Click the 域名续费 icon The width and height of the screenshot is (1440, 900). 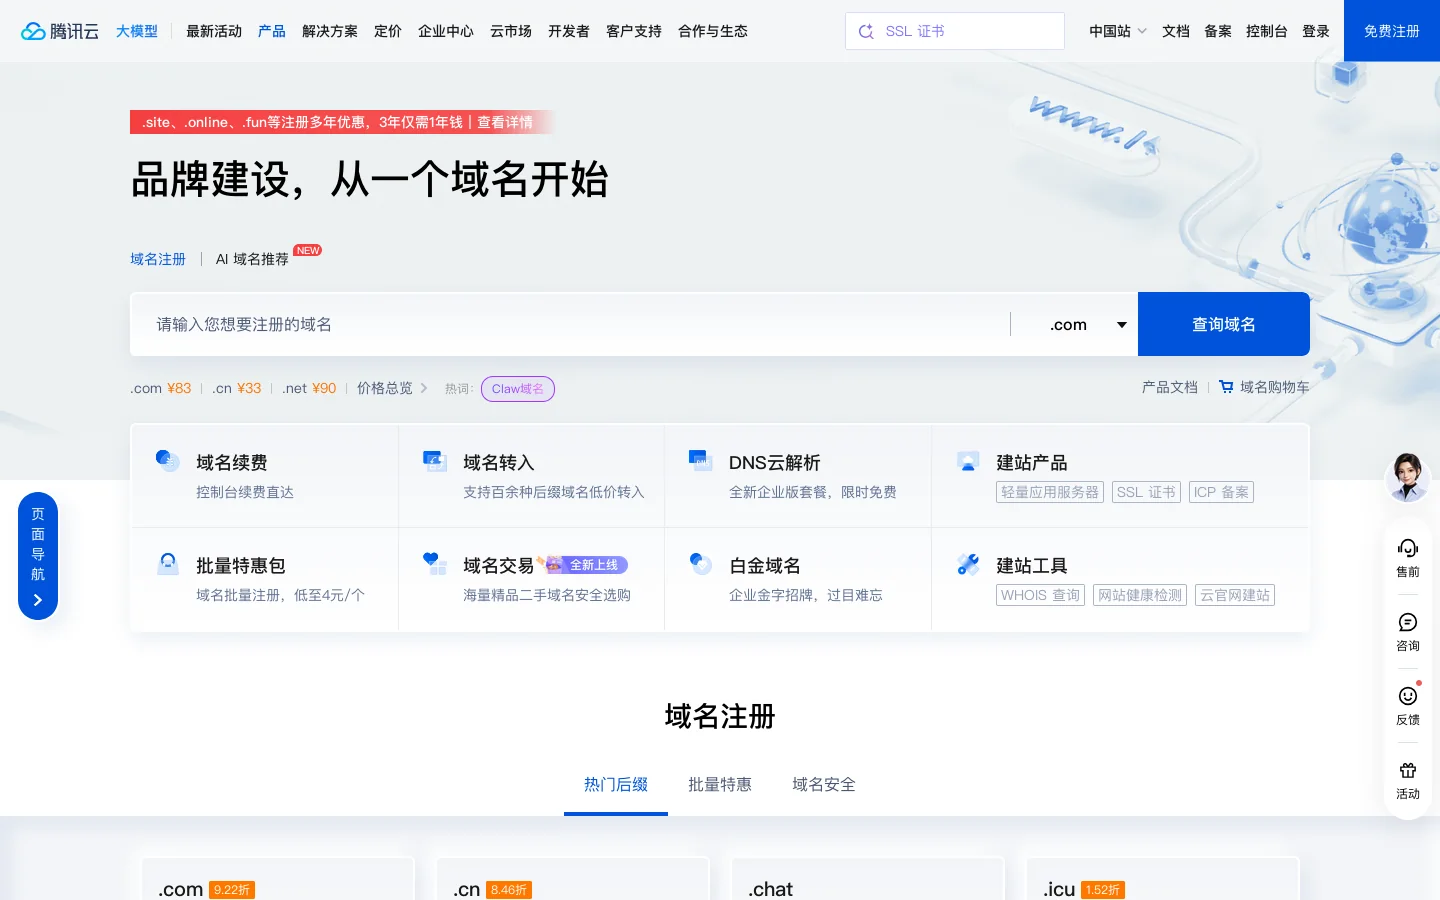(x=167, y=460)
